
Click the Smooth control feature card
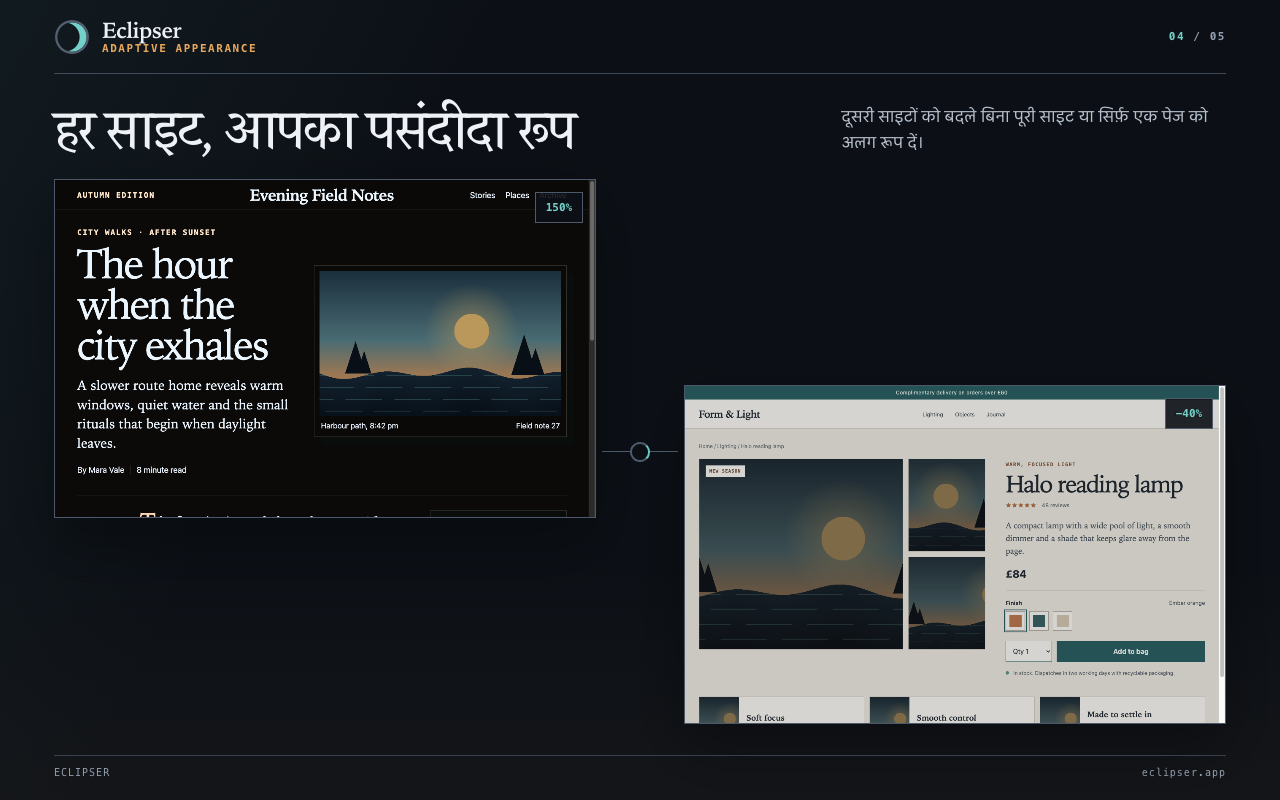click(952, 710)
